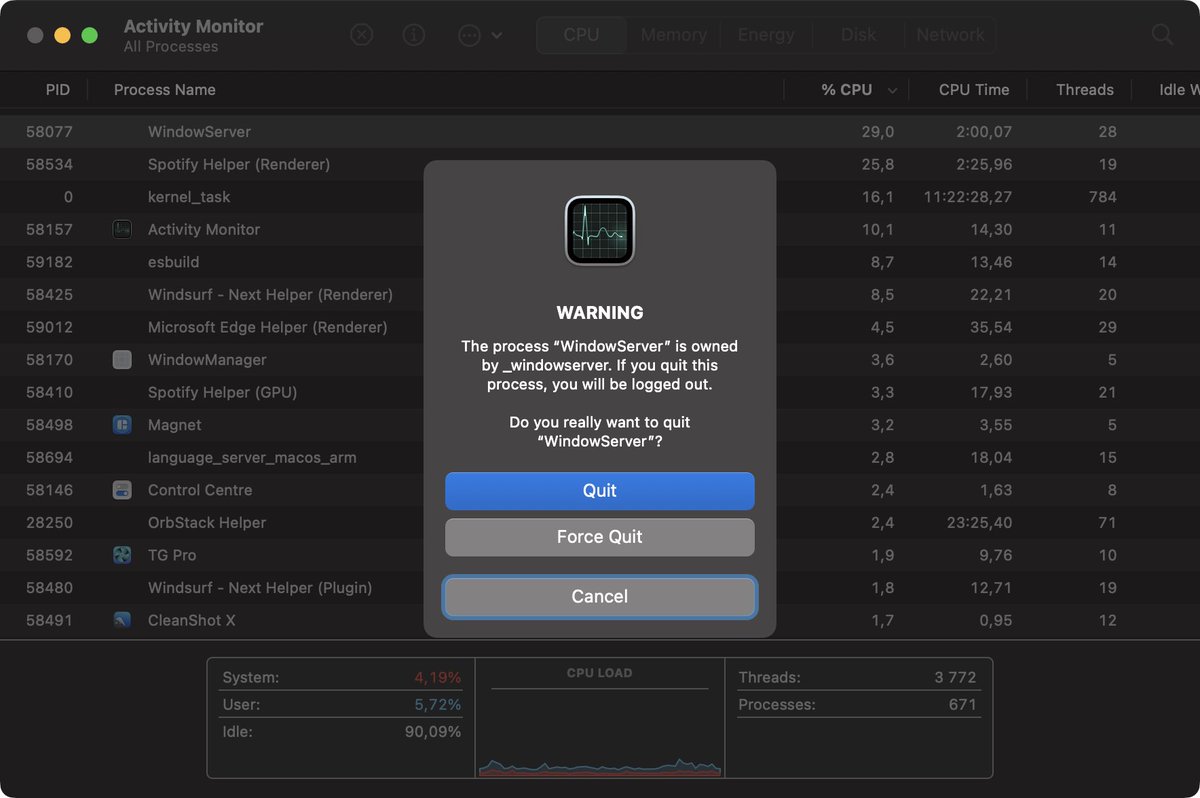Image resolution: width=1200 pixels, height=798 pixels.
Task: Switch to the CPU tab
Action: click(581, 35)
